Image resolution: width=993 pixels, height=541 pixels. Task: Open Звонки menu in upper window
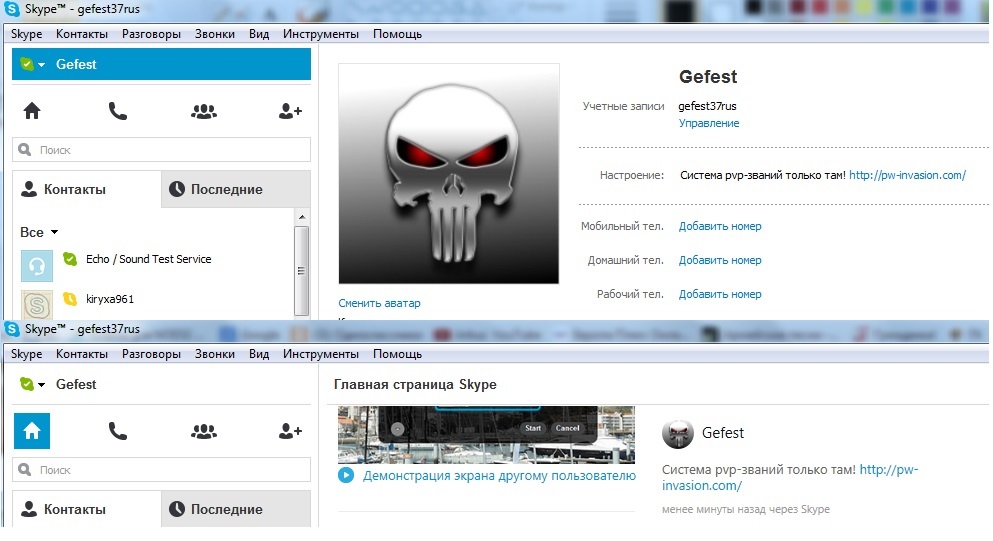coord(215,34)
